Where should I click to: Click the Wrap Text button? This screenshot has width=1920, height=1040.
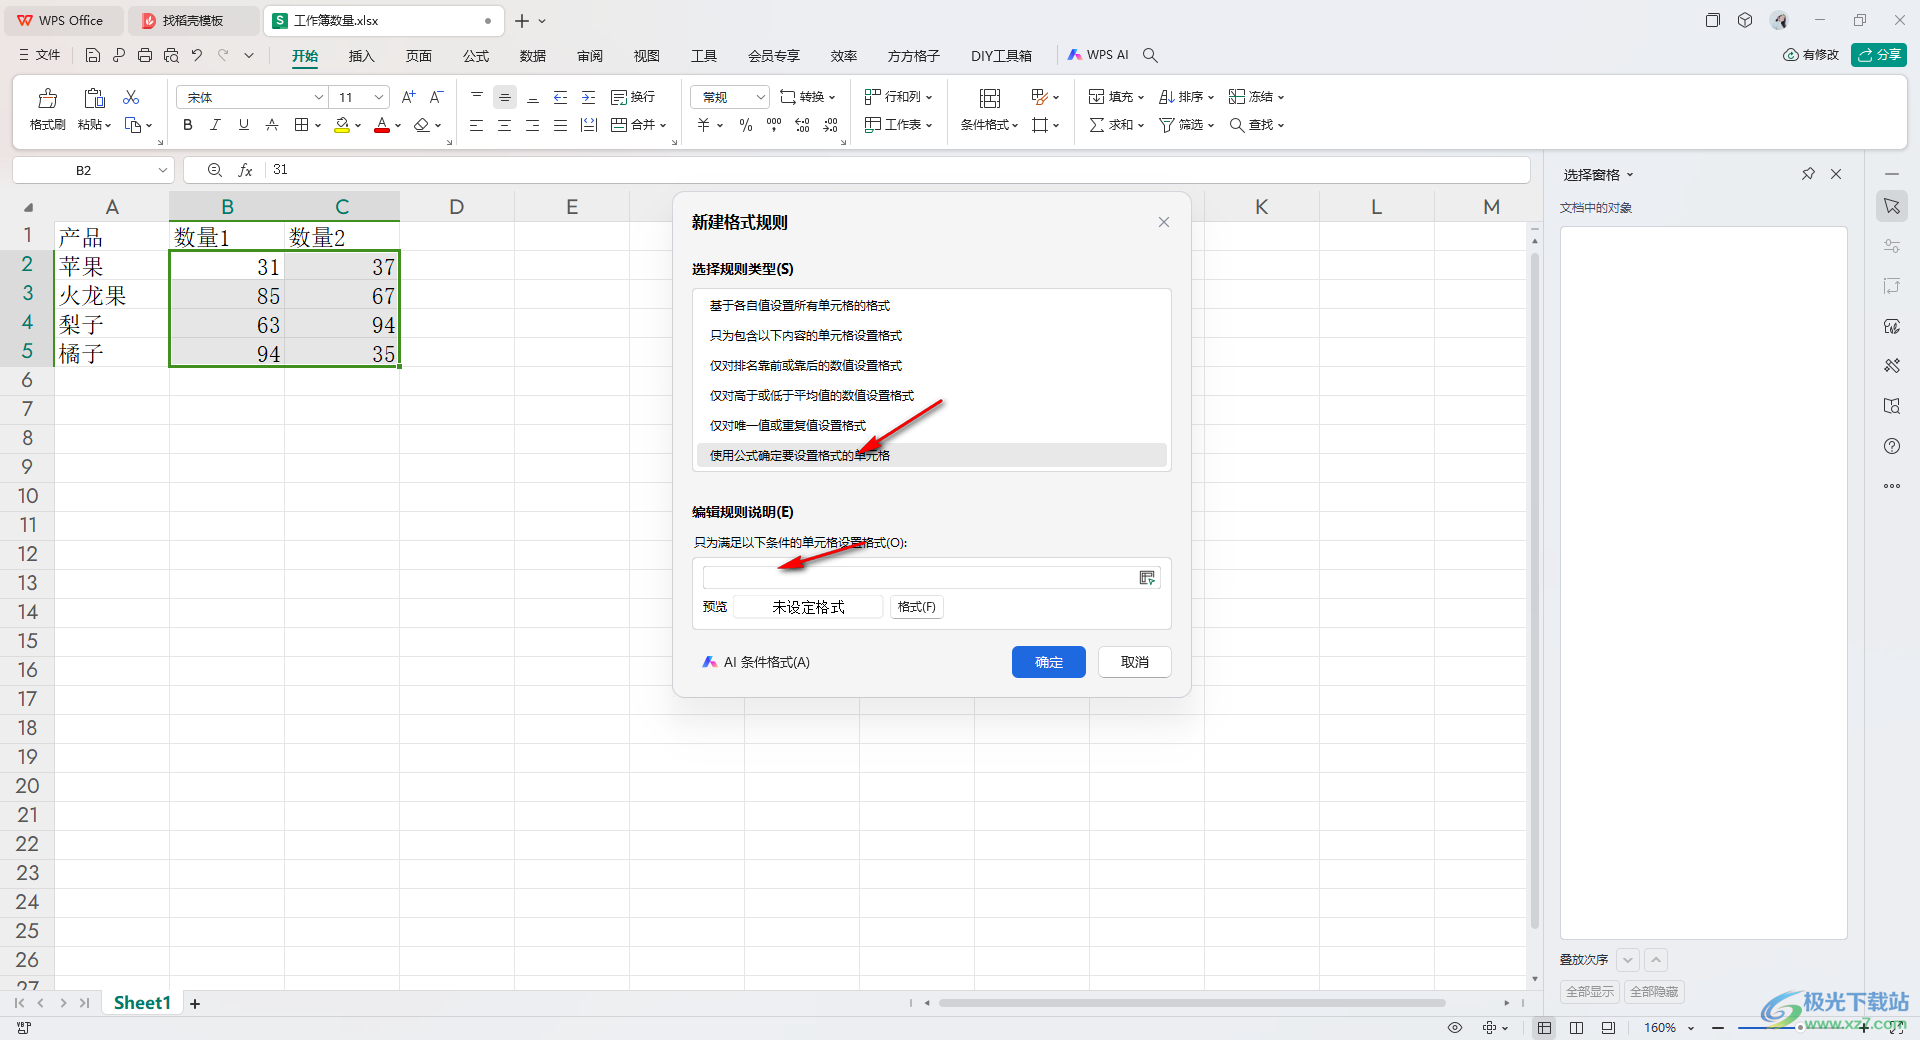(x=633, y=97)
